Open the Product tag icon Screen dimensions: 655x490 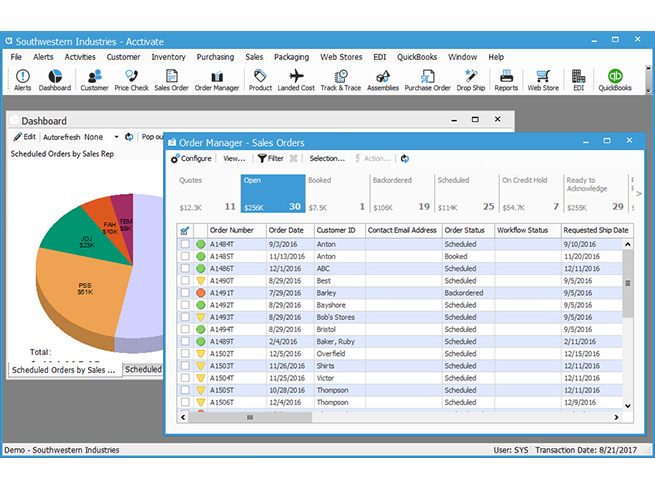[x=260, y=80]
